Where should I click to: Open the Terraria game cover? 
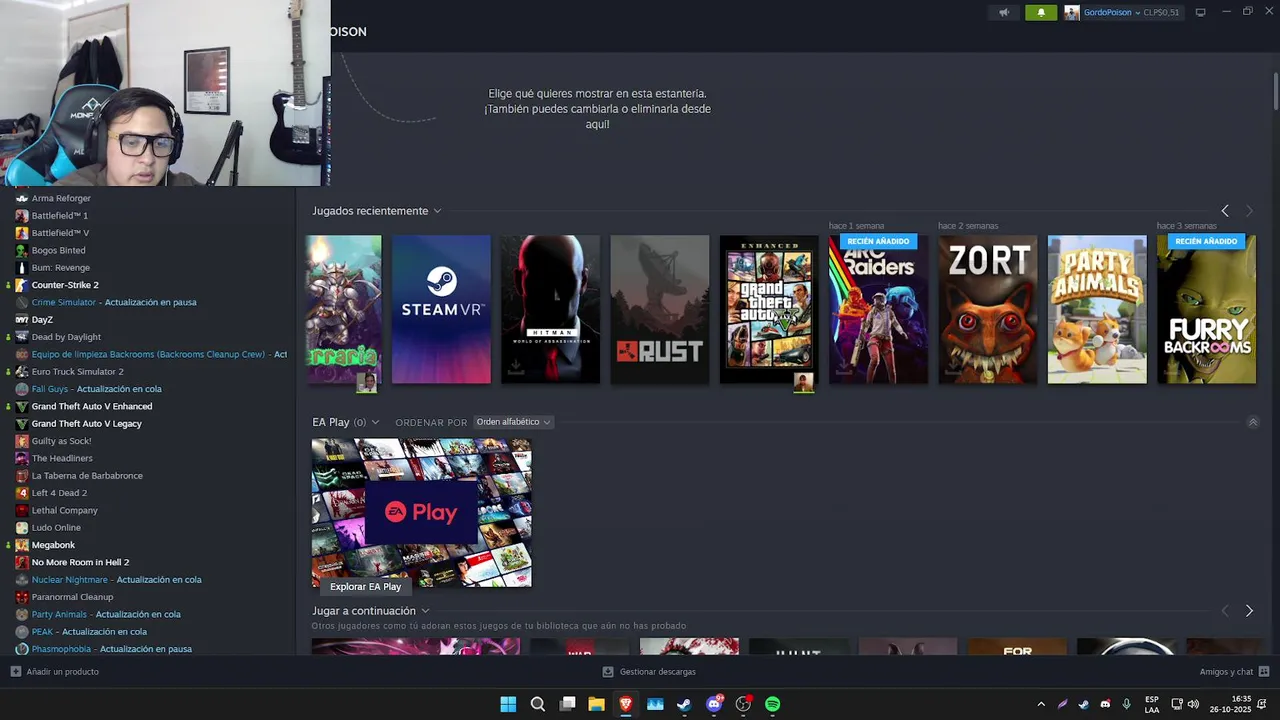tap(343, 309)
